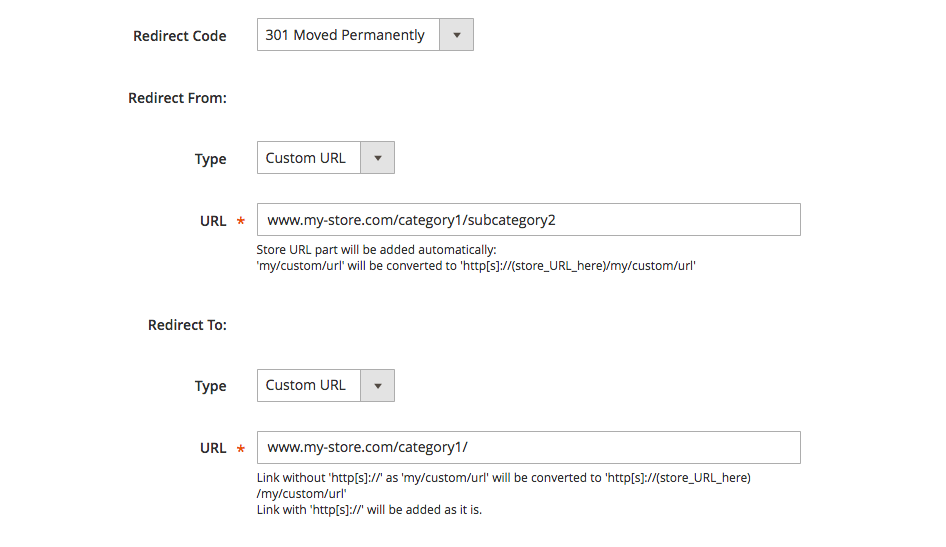Image resolution: width=946 pixels, height=547 pixels.
Task: Click the Type label under Redirect From
Action: pos(211,159)
